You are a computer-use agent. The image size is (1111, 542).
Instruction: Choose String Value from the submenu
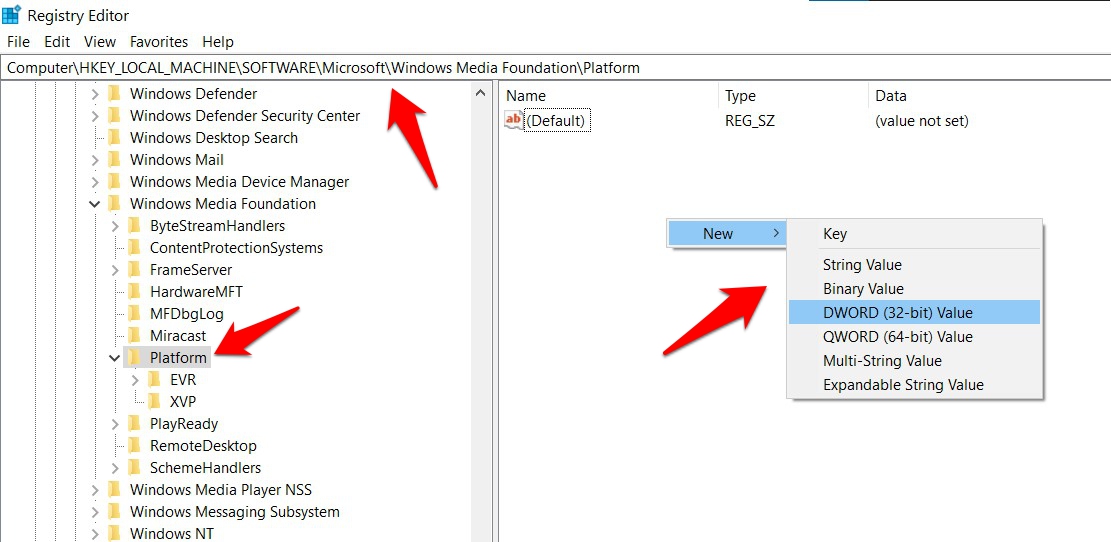pyautogui.click(x=914, y=265)
